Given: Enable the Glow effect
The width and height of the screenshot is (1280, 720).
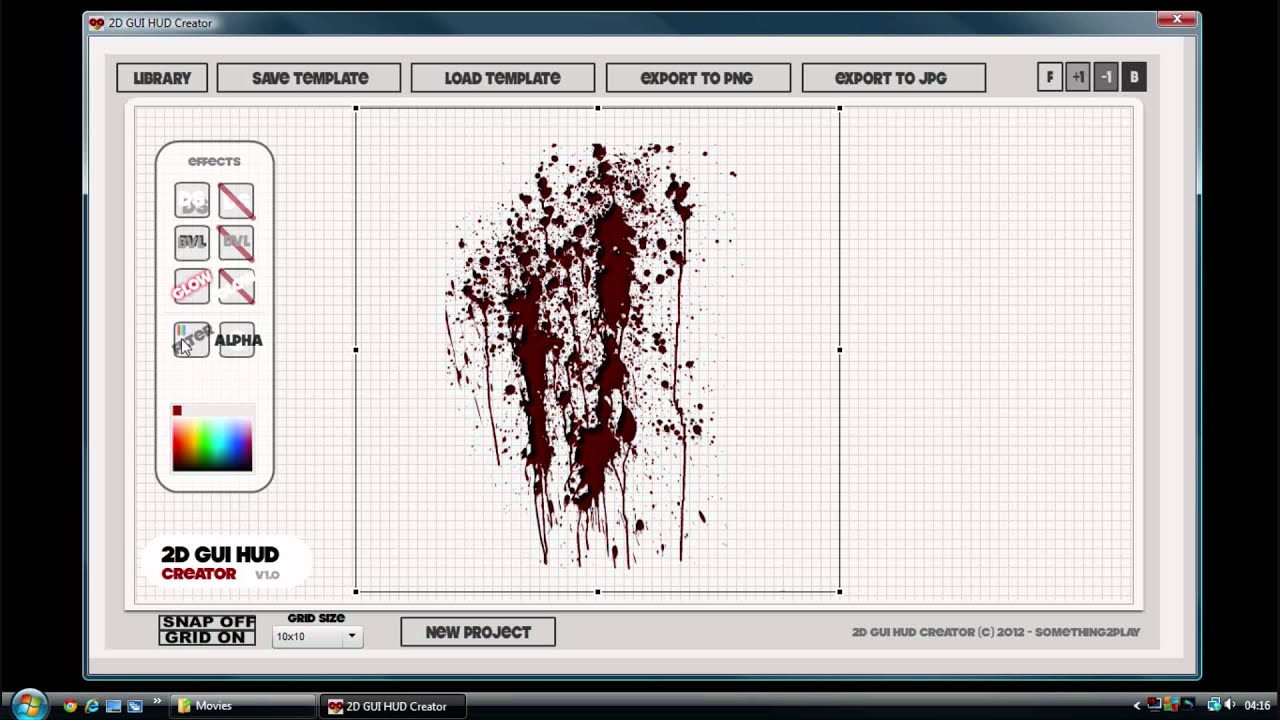Looking at the screenshot, I should tap(191, 287).
